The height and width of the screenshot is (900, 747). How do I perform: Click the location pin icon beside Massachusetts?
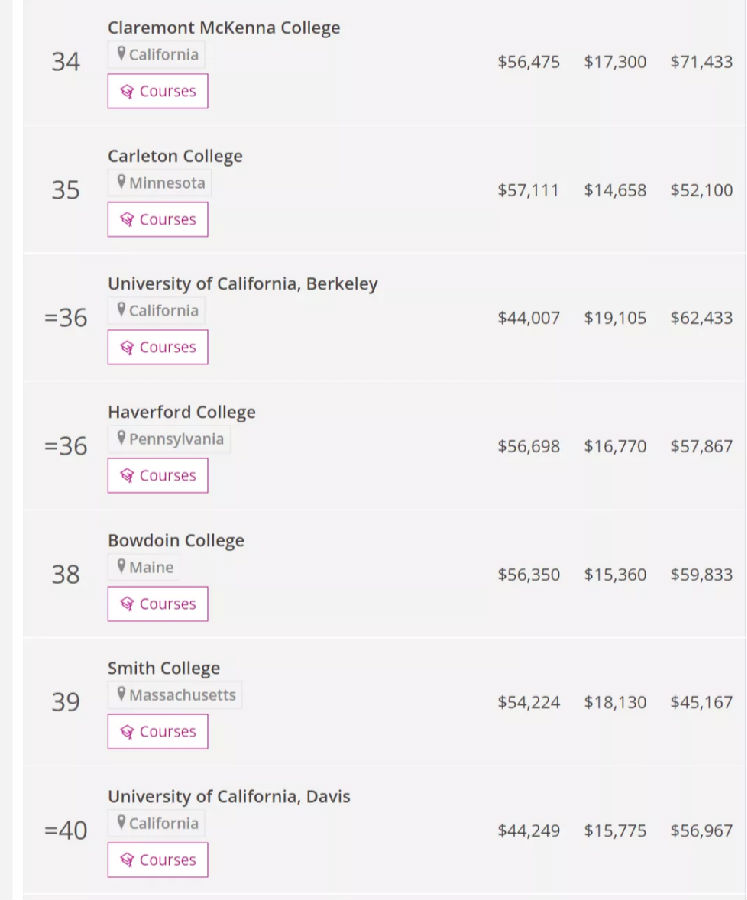coord(122,695)
